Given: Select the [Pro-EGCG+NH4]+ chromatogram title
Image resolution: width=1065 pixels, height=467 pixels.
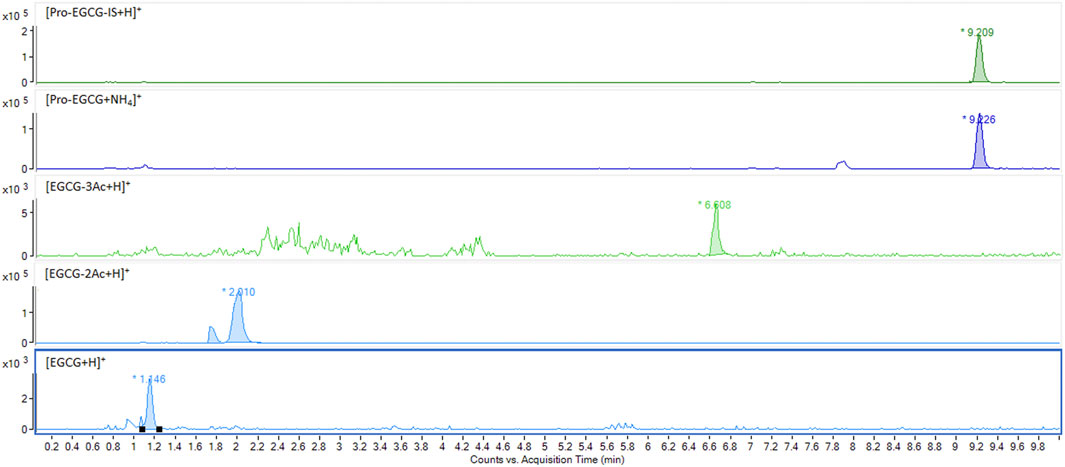Looking at the screenshot, I should 92,100.
